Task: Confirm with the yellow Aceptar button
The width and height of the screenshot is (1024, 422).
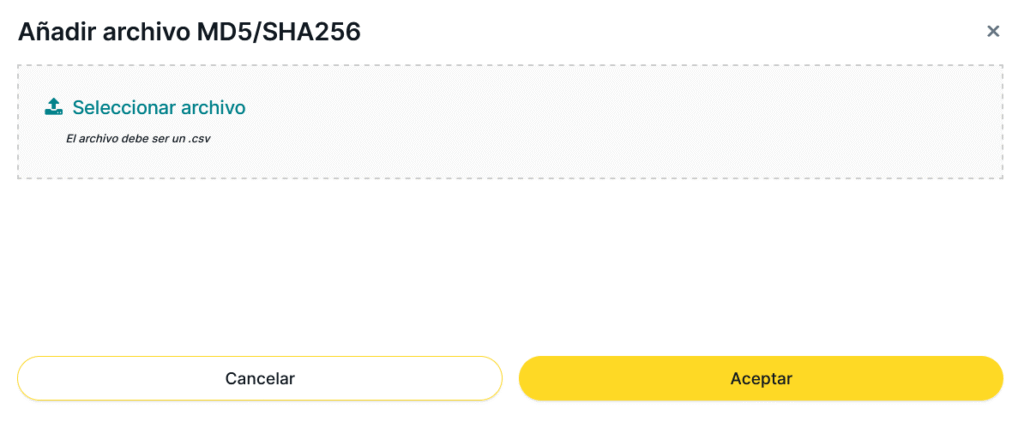Action: (760, 379)
